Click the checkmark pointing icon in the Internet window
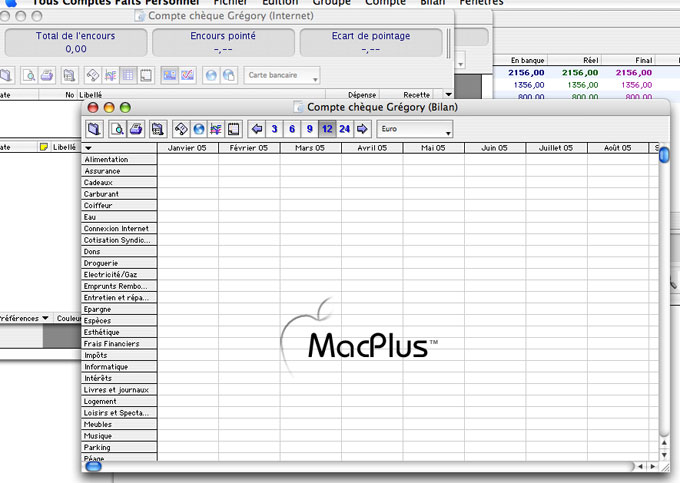 tap(187, 75)
